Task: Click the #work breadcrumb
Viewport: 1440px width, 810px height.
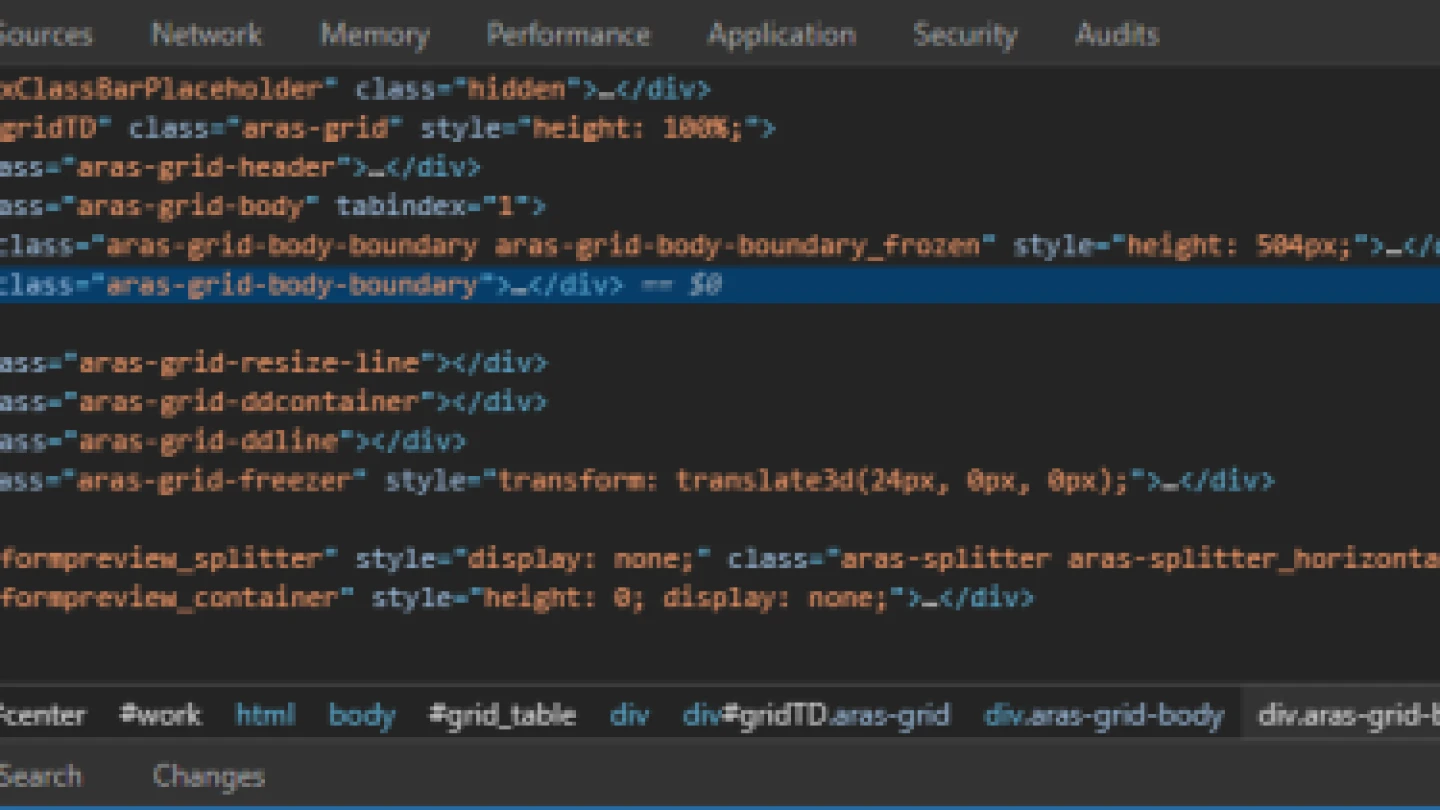Action: click(160, 715)
